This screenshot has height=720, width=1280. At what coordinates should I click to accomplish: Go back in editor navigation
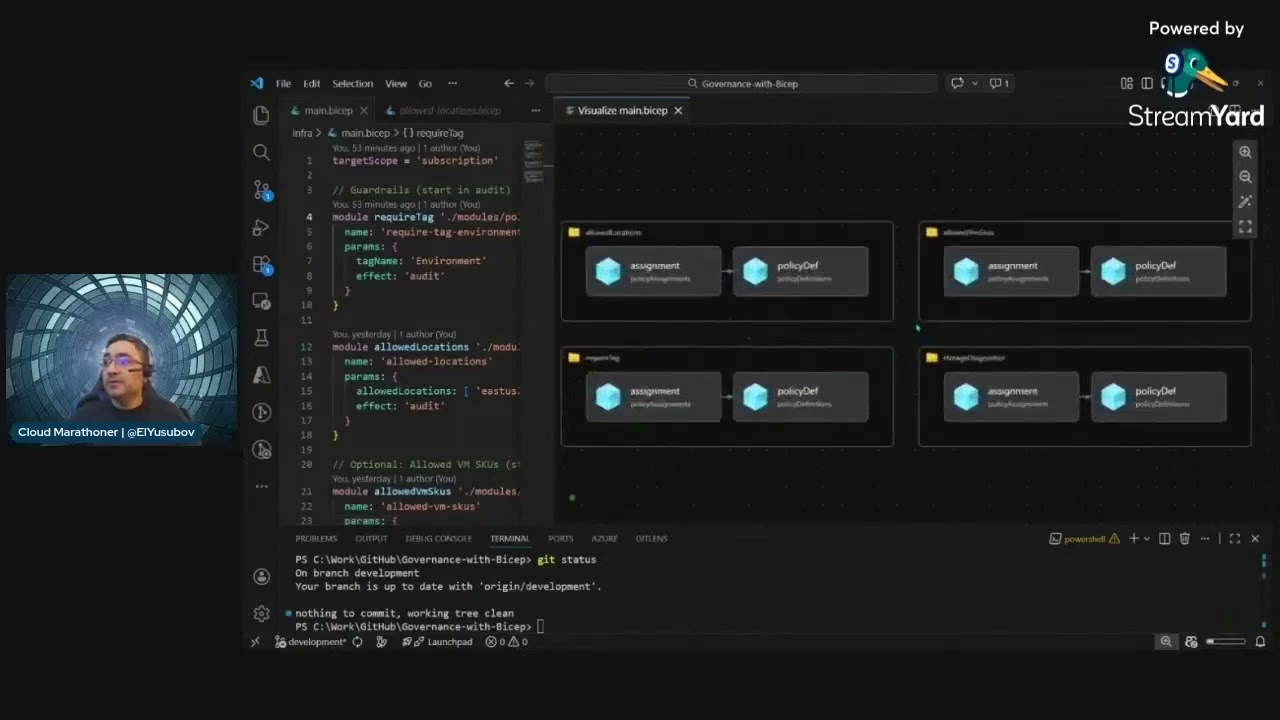[x=509, y=83]
